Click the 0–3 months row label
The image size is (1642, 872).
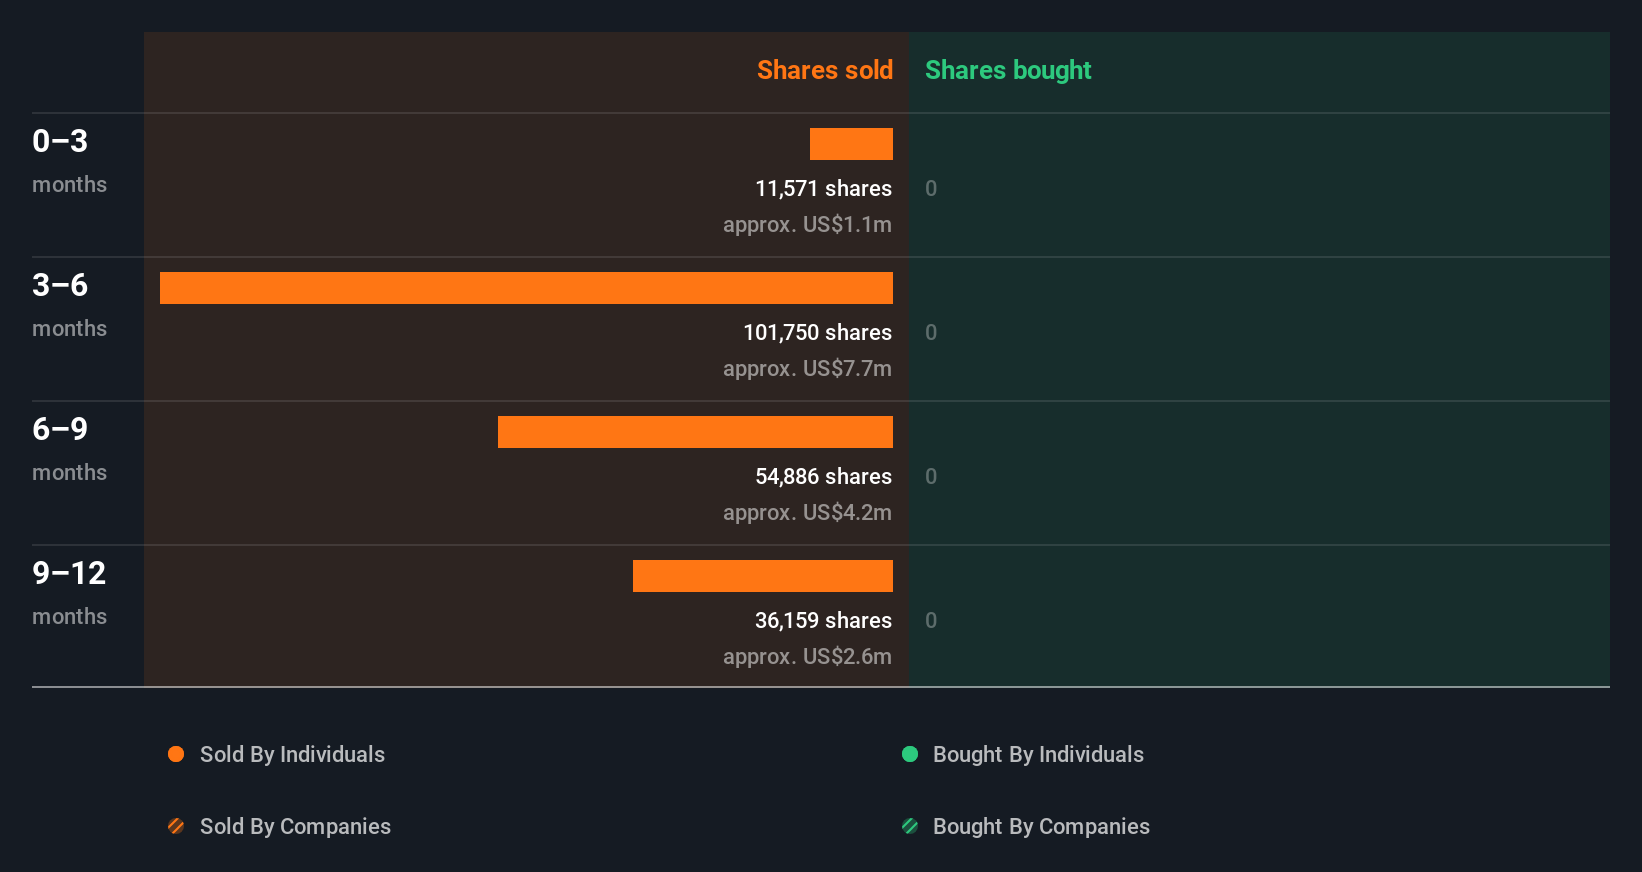pos(69,161)
